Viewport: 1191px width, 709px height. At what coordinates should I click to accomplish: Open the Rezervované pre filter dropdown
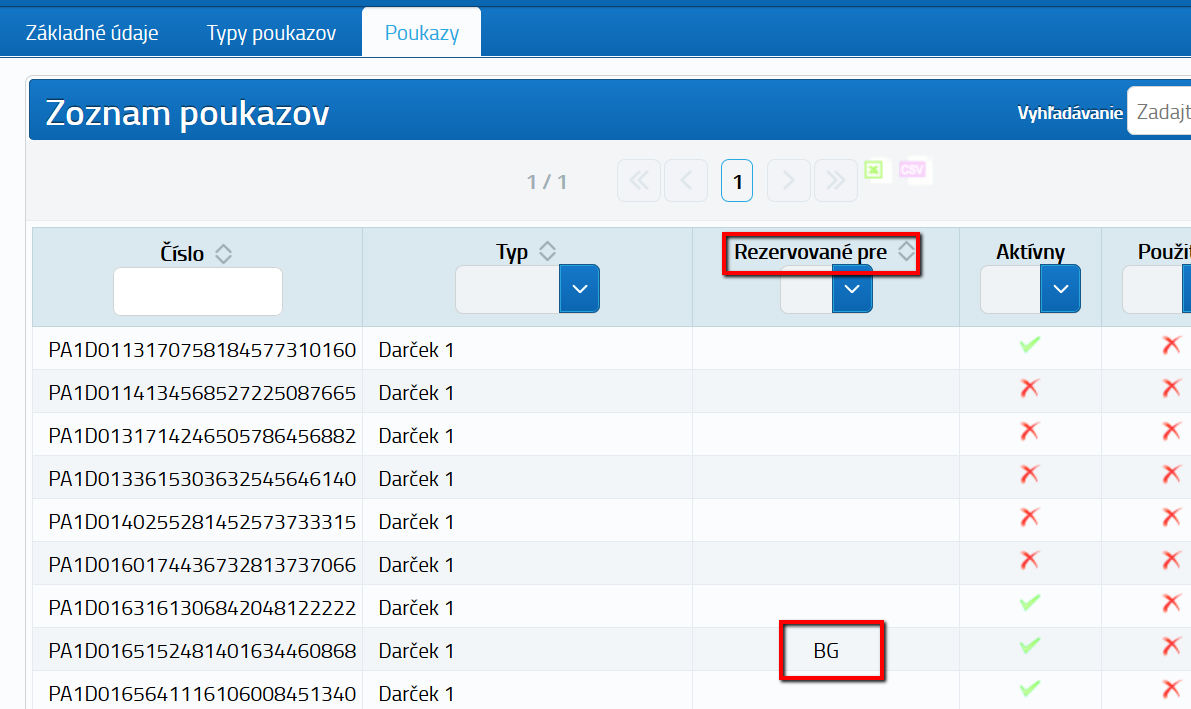(x=851, y=290)
